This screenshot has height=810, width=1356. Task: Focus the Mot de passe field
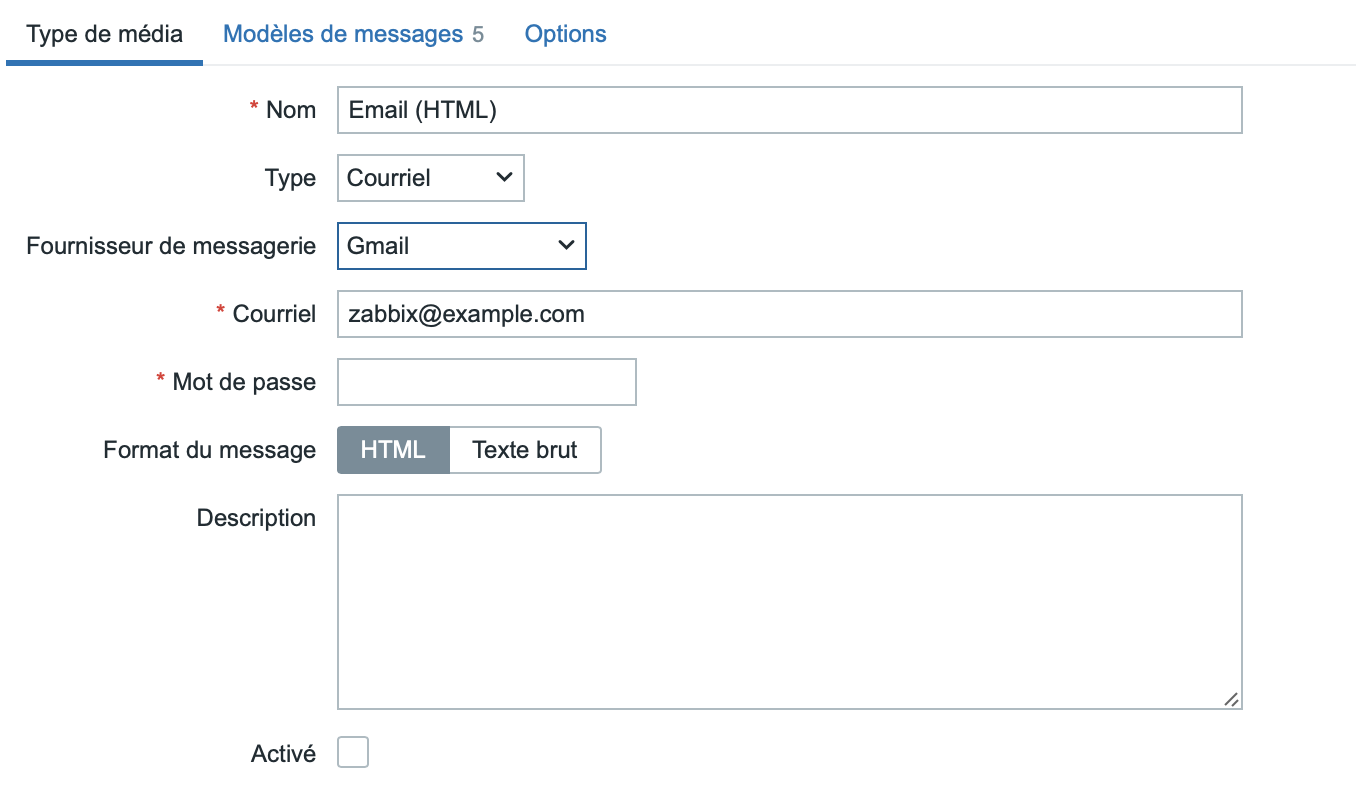(x=486, y=382)
